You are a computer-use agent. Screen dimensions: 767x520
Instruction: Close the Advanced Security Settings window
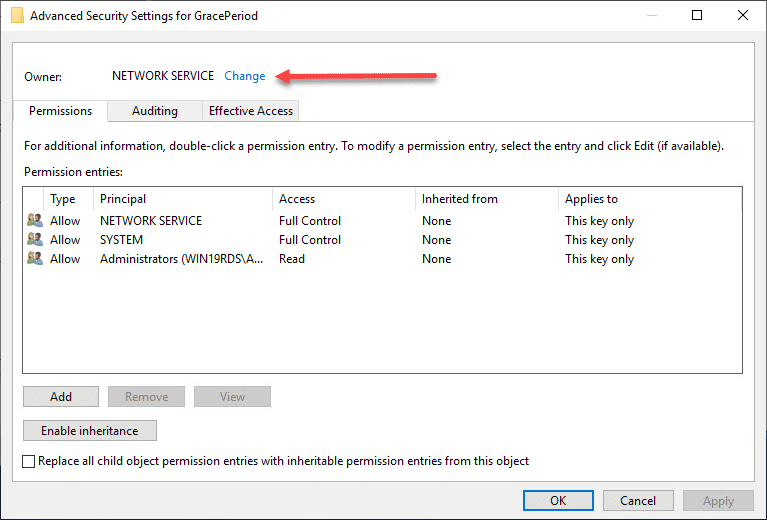742,15
